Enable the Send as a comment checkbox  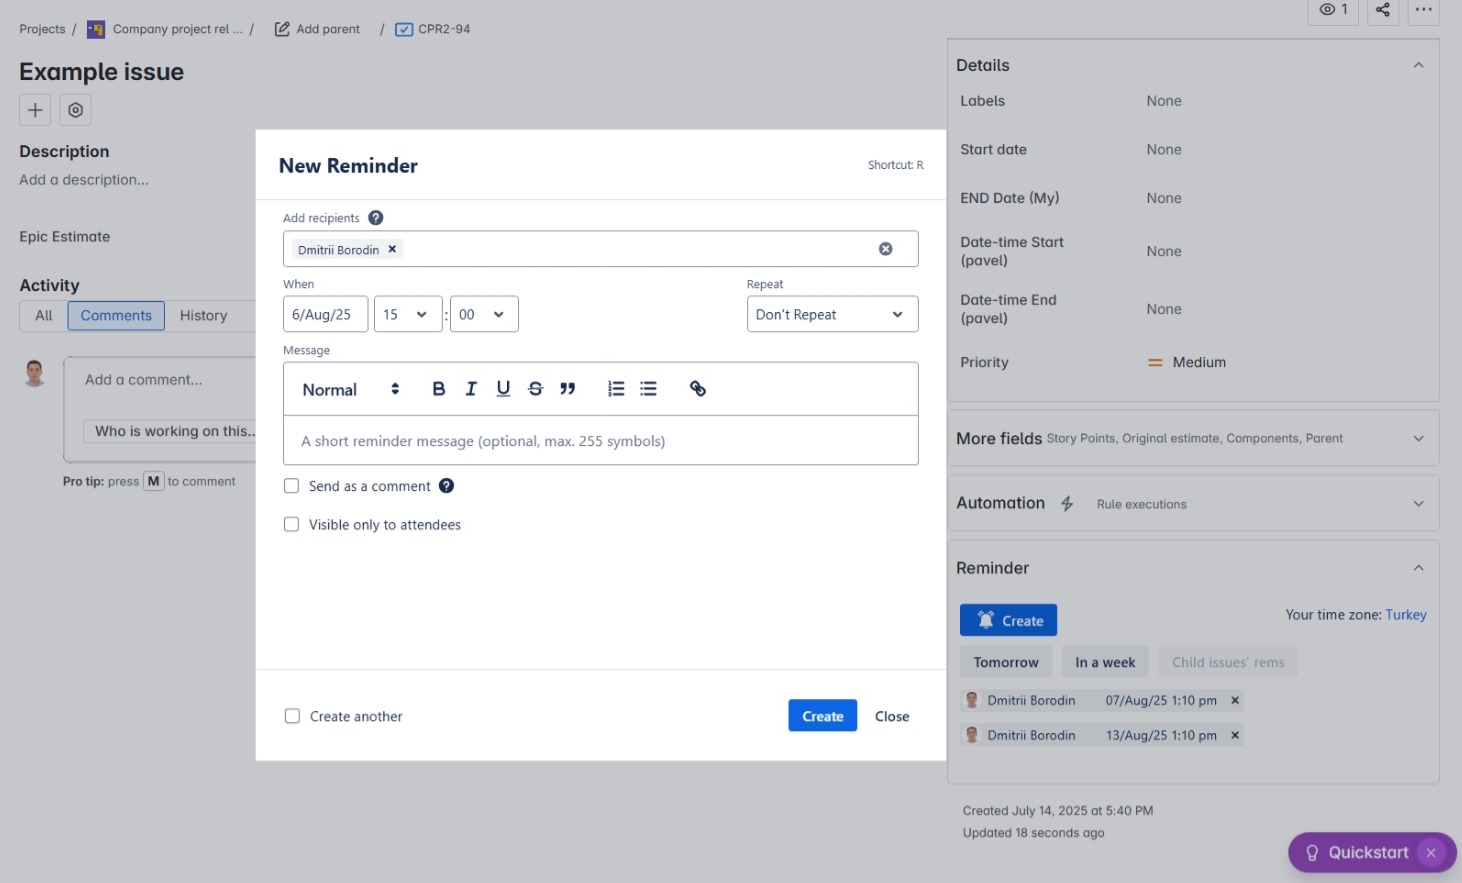click(x=291, y=485)
